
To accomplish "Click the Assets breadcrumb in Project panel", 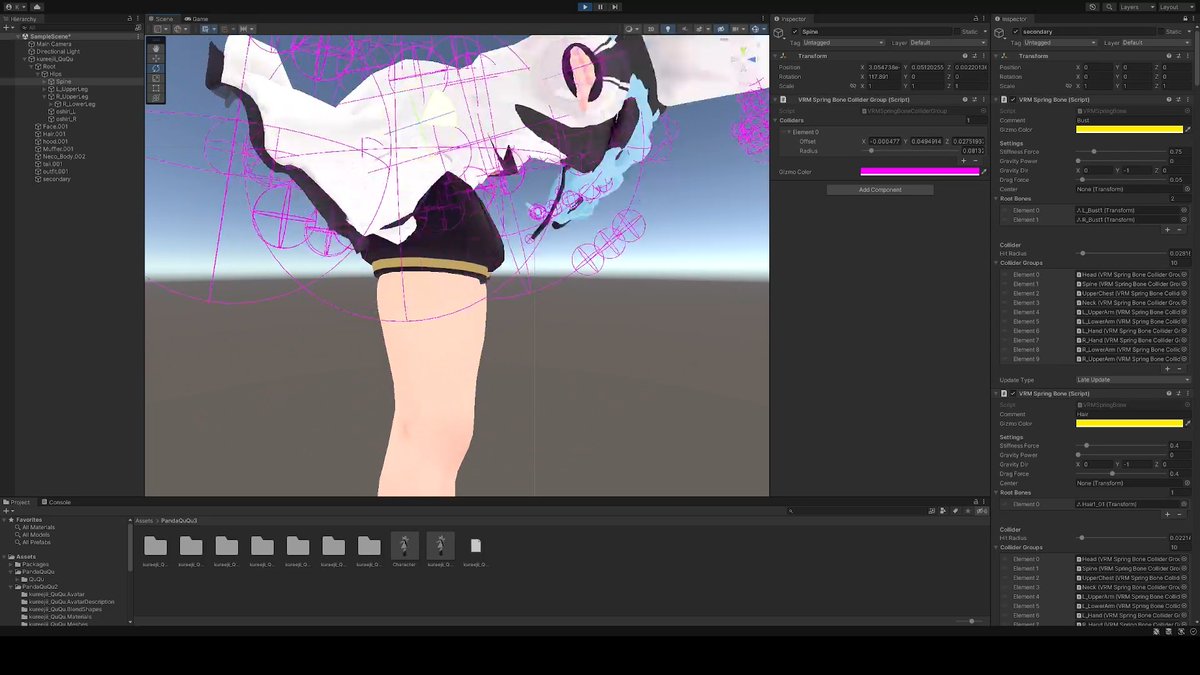I will (145, 521).
